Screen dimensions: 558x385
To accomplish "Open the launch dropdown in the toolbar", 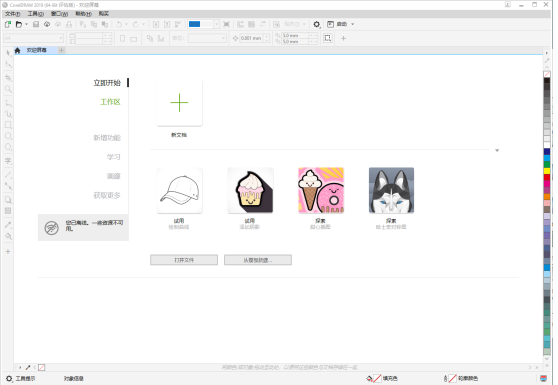I will click(x=341, y=24).
